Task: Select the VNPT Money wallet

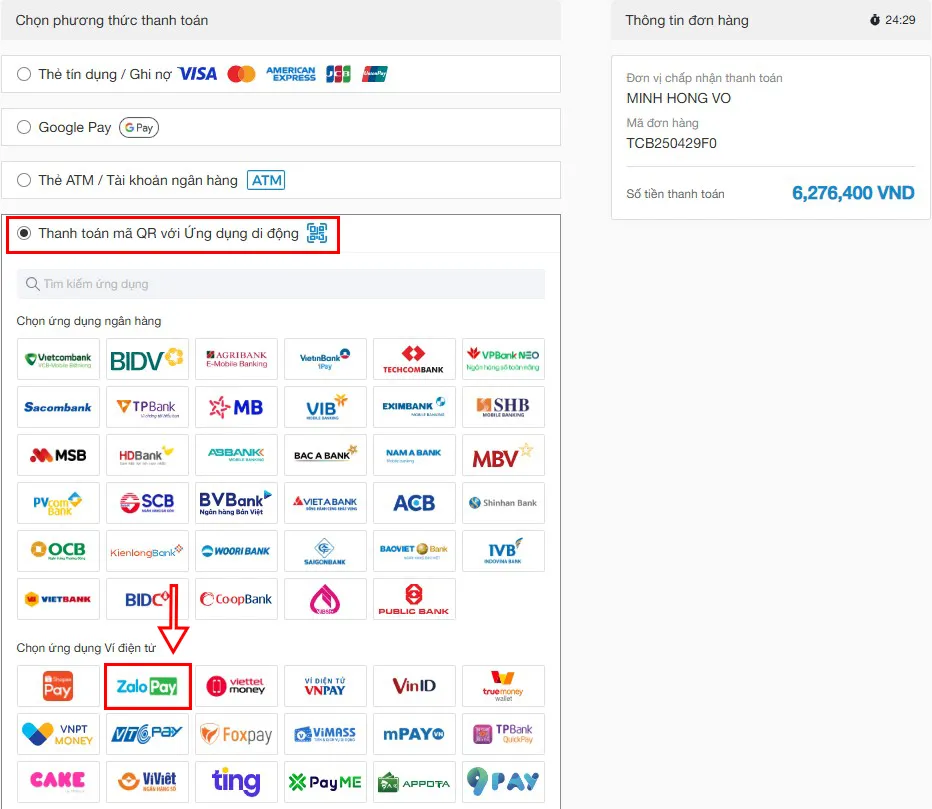Action: tap(58, 734)
